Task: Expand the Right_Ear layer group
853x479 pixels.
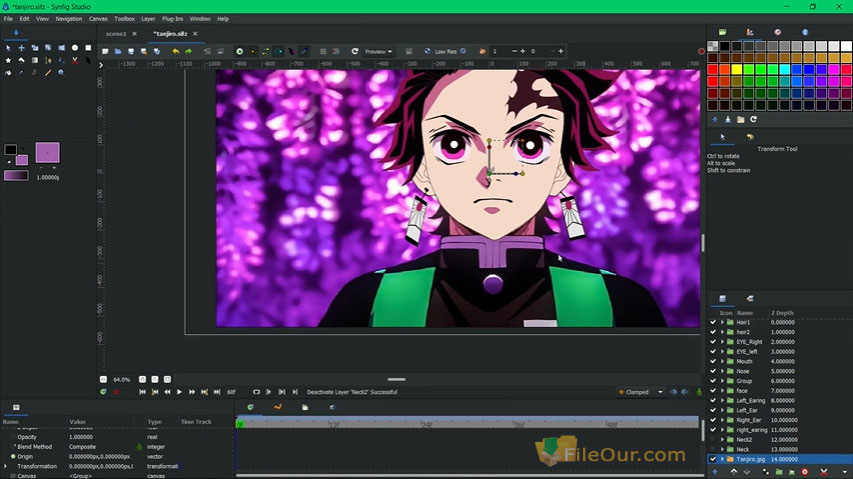Action: (722, 420)
